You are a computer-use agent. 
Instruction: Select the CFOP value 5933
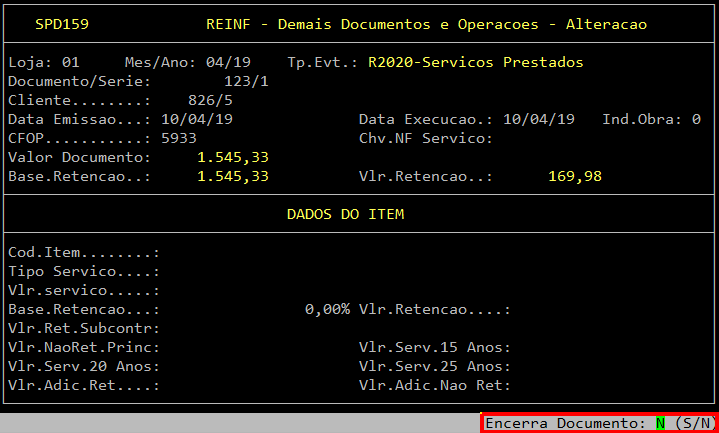[179, 138]
